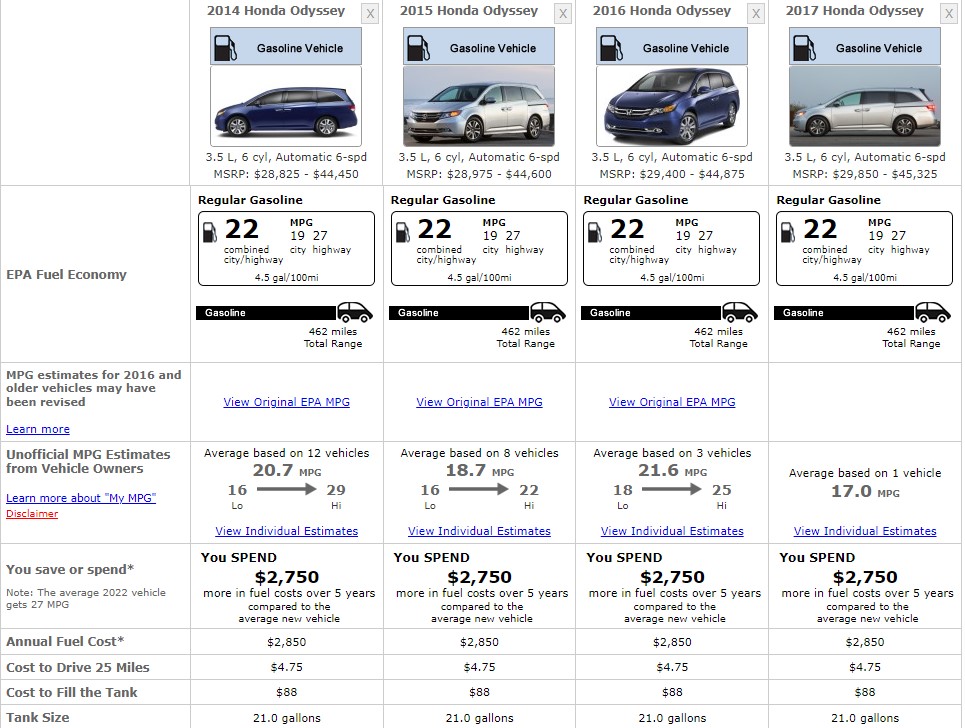The width and height of the screenshot is (965, 728).
Task: Click the car range icon for 2015 Odyssey
Action: click(548, 313)
